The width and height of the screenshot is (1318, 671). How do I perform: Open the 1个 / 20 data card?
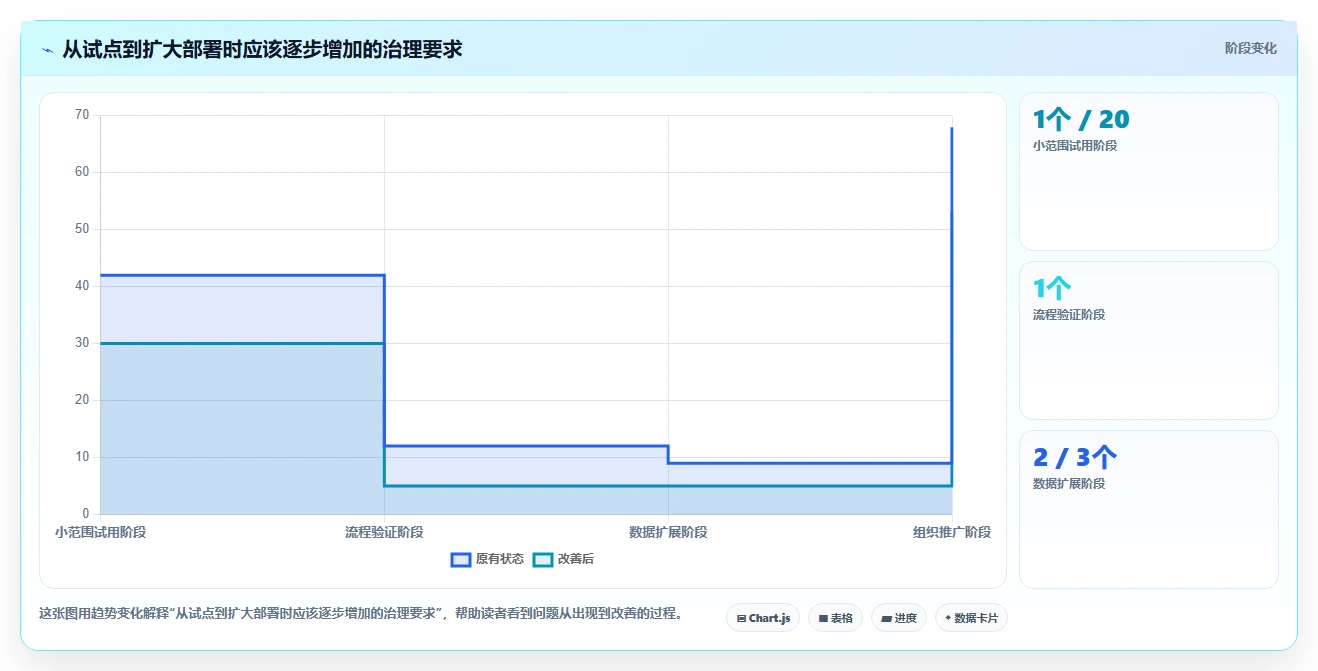(1148, 171)
